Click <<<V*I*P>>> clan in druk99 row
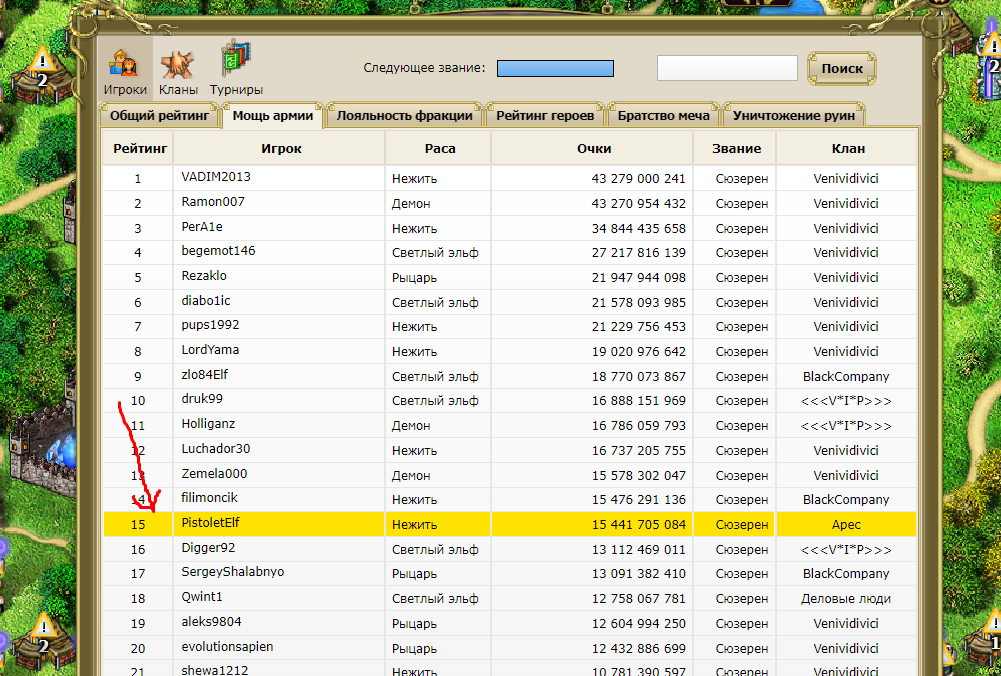This screenshot has width=1001, height=676. 846,401
